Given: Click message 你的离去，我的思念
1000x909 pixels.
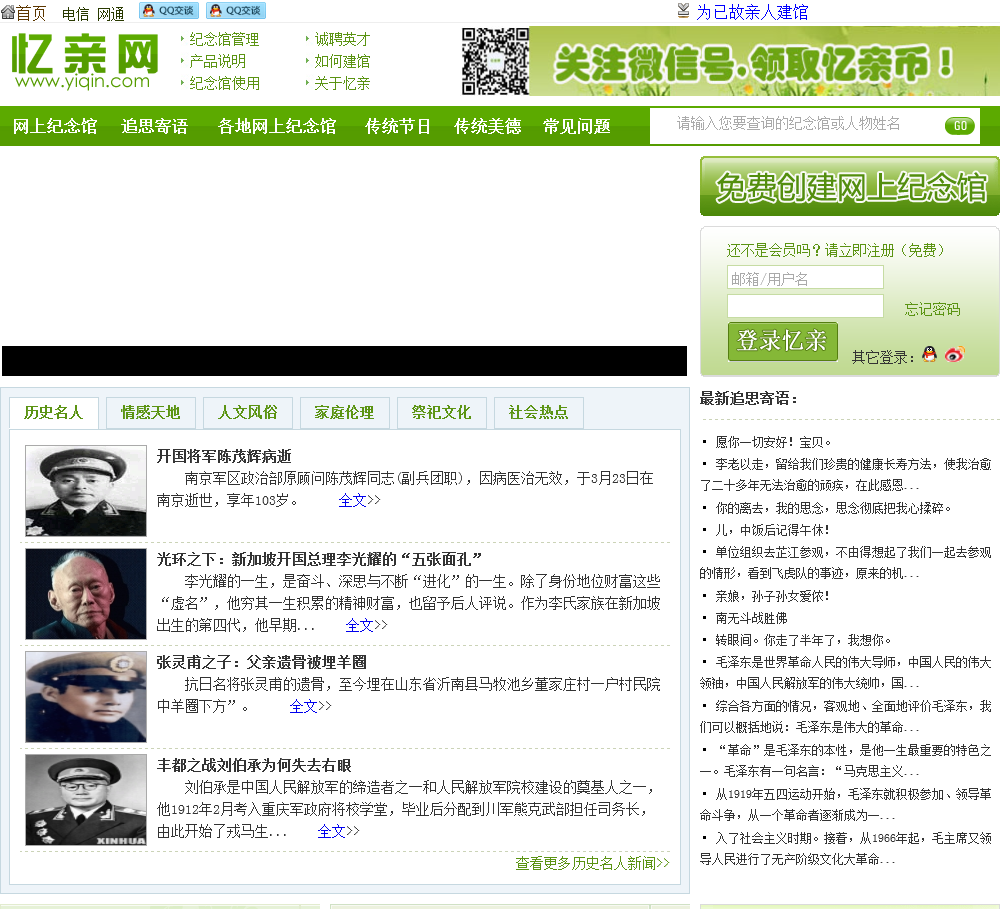Looking at the screenshot, I should [x=833, y=508].
